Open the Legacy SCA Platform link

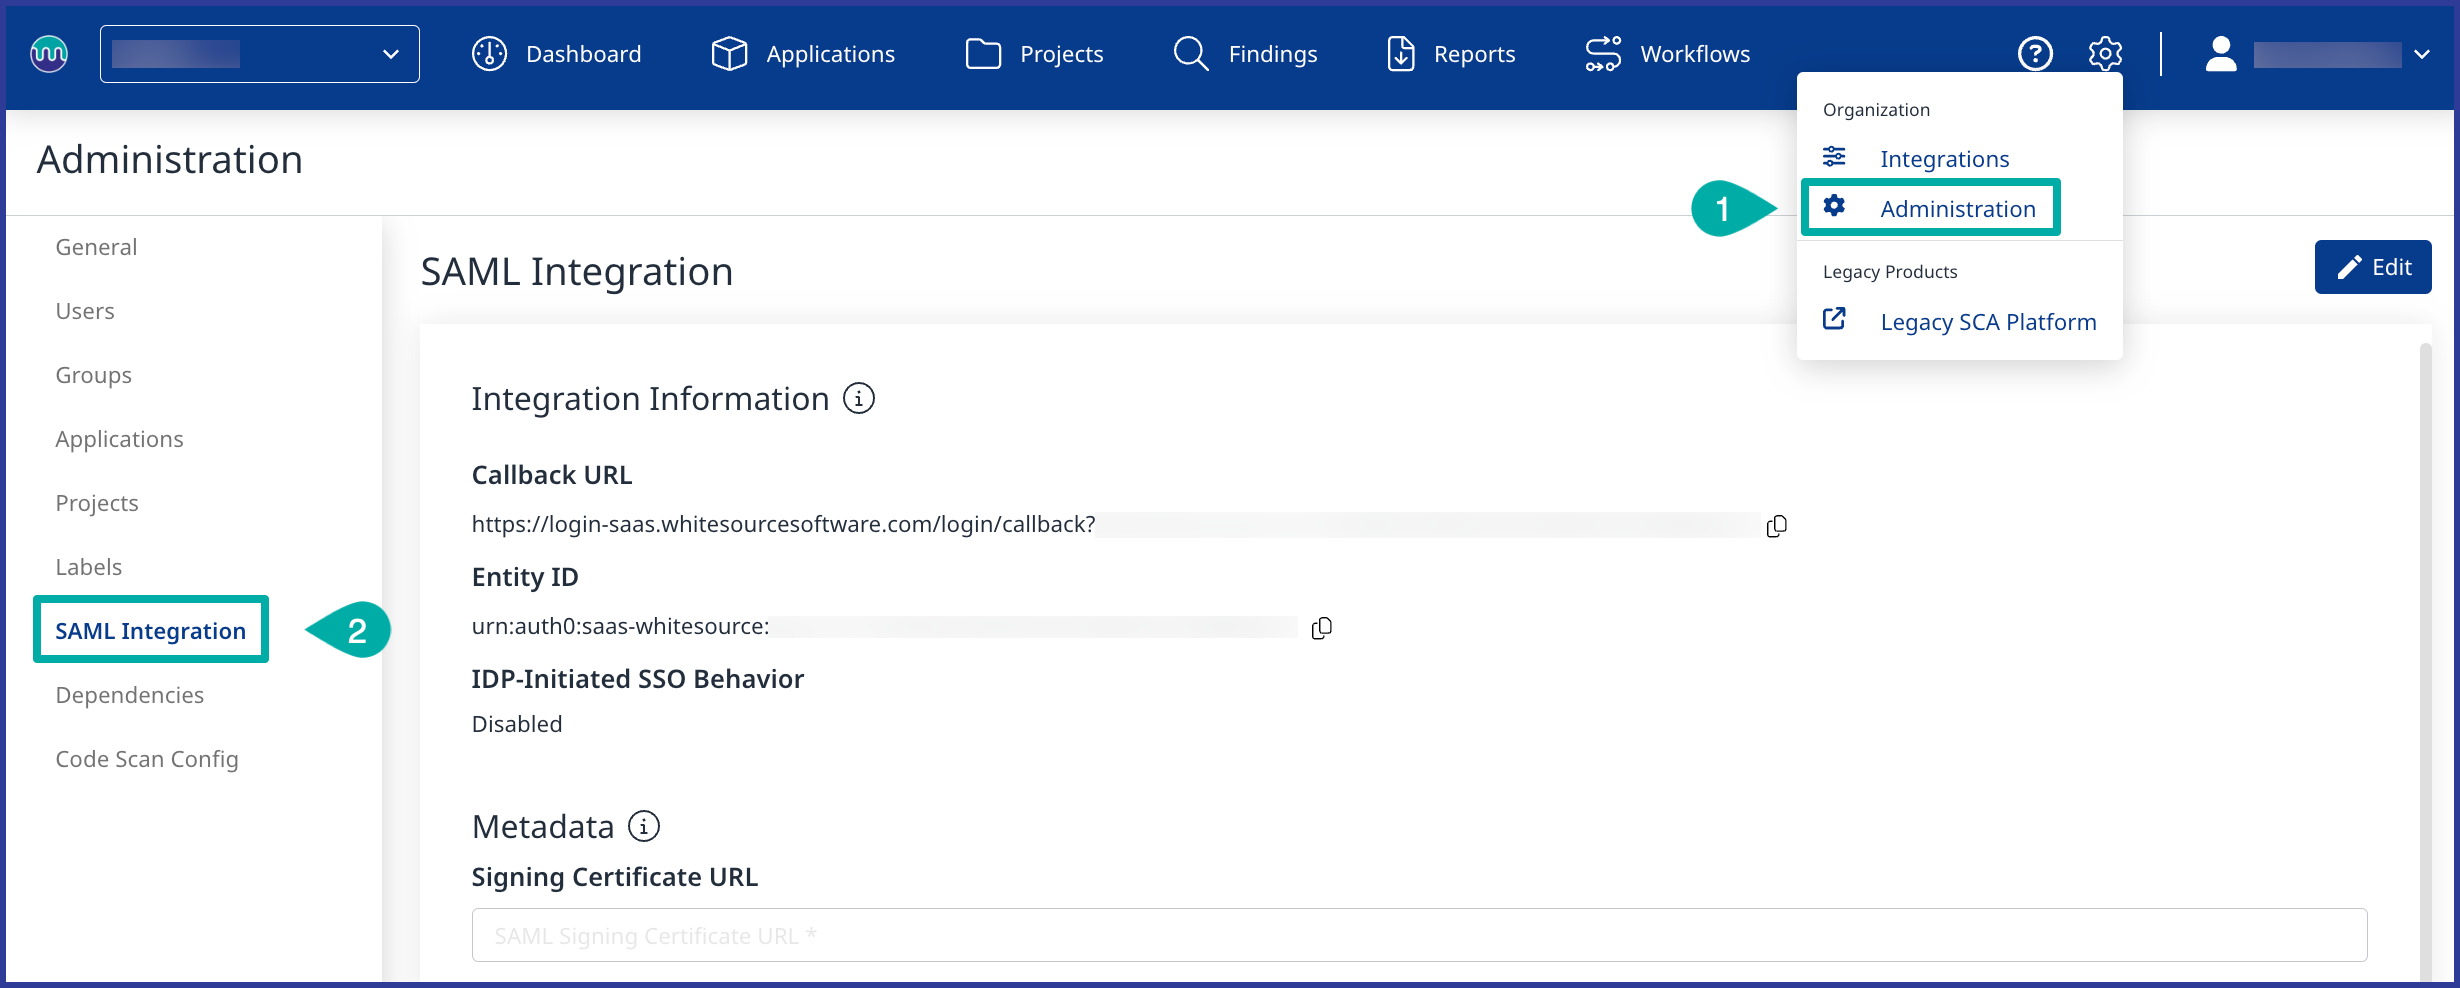1987,322
